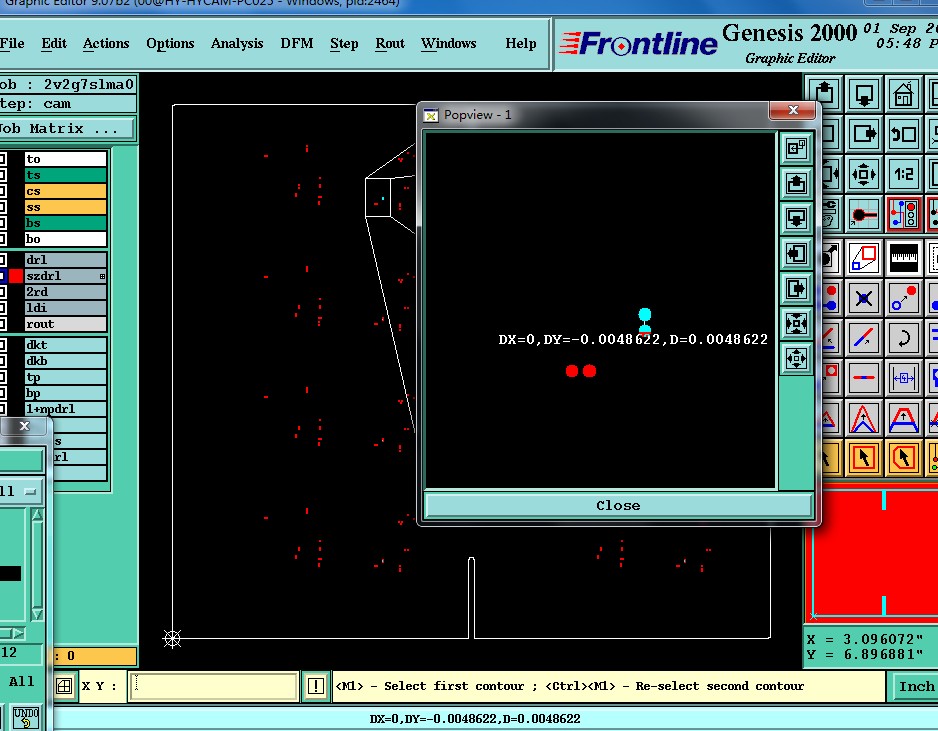The width and height of the screenshot is (938, 731).
Task: Open the Rout menu
Action: [x=390, y=44]
